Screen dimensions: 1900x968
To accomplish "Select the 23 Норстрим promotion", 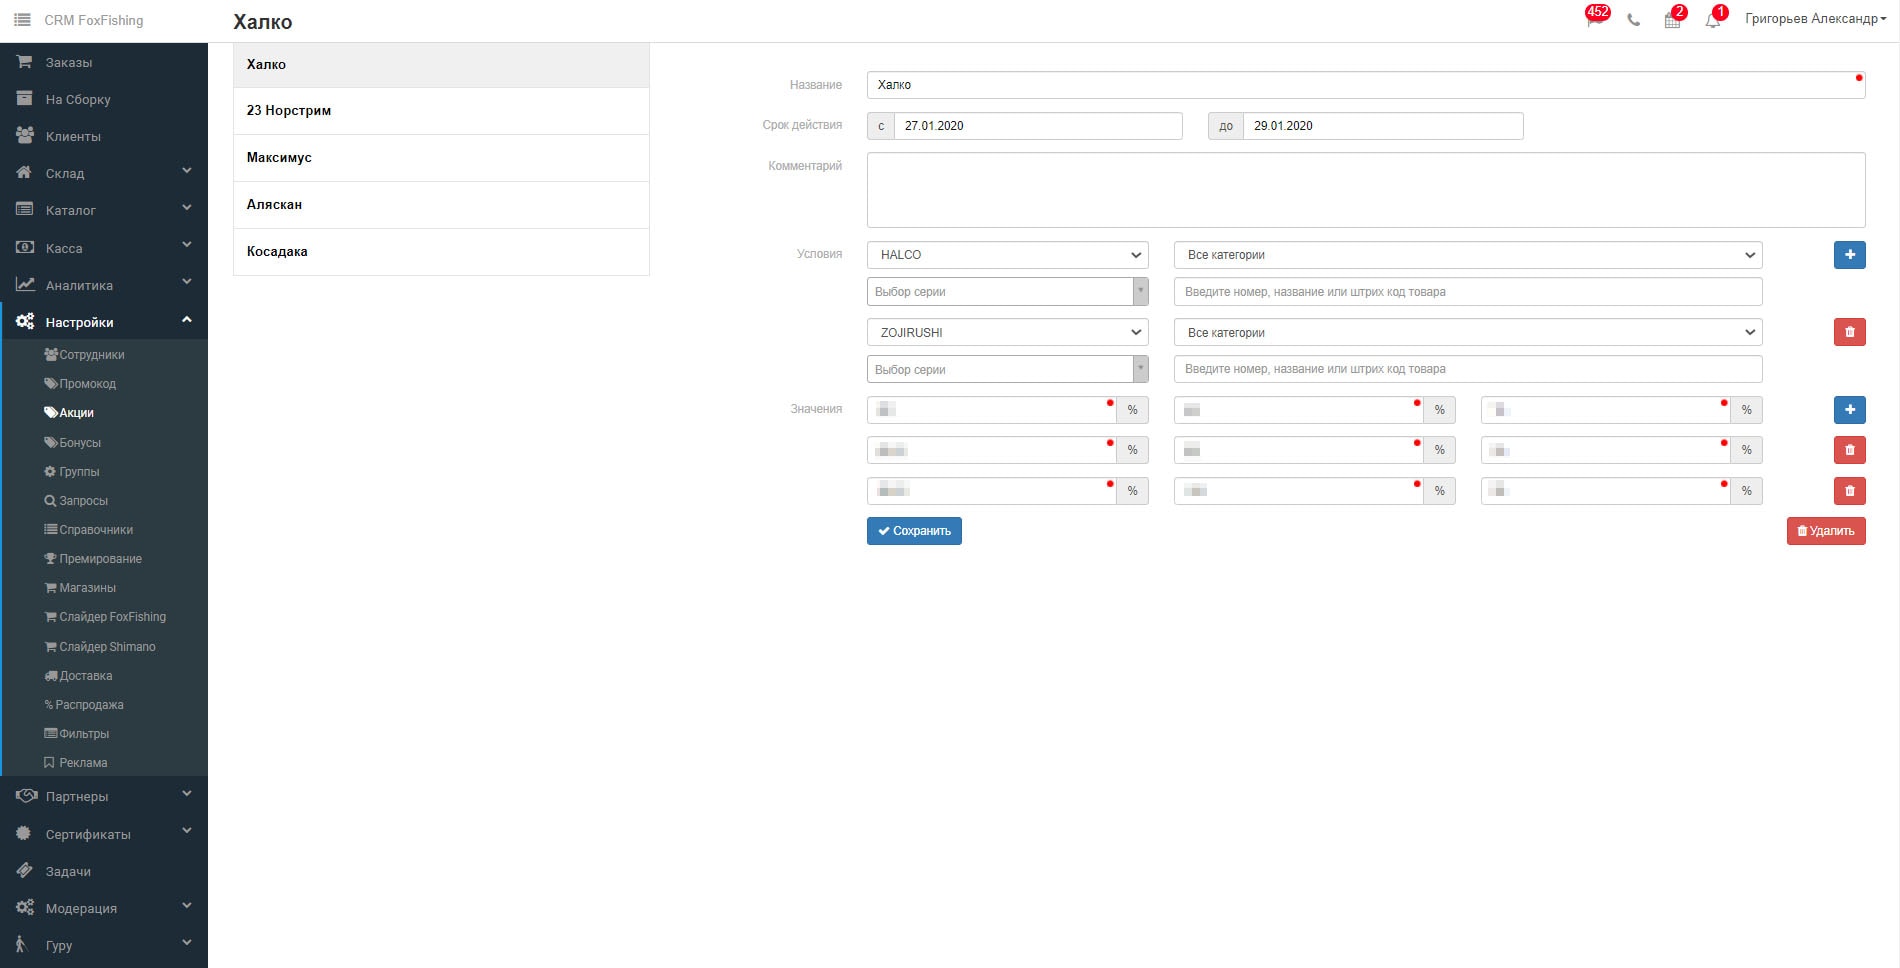I will point(441,111).
